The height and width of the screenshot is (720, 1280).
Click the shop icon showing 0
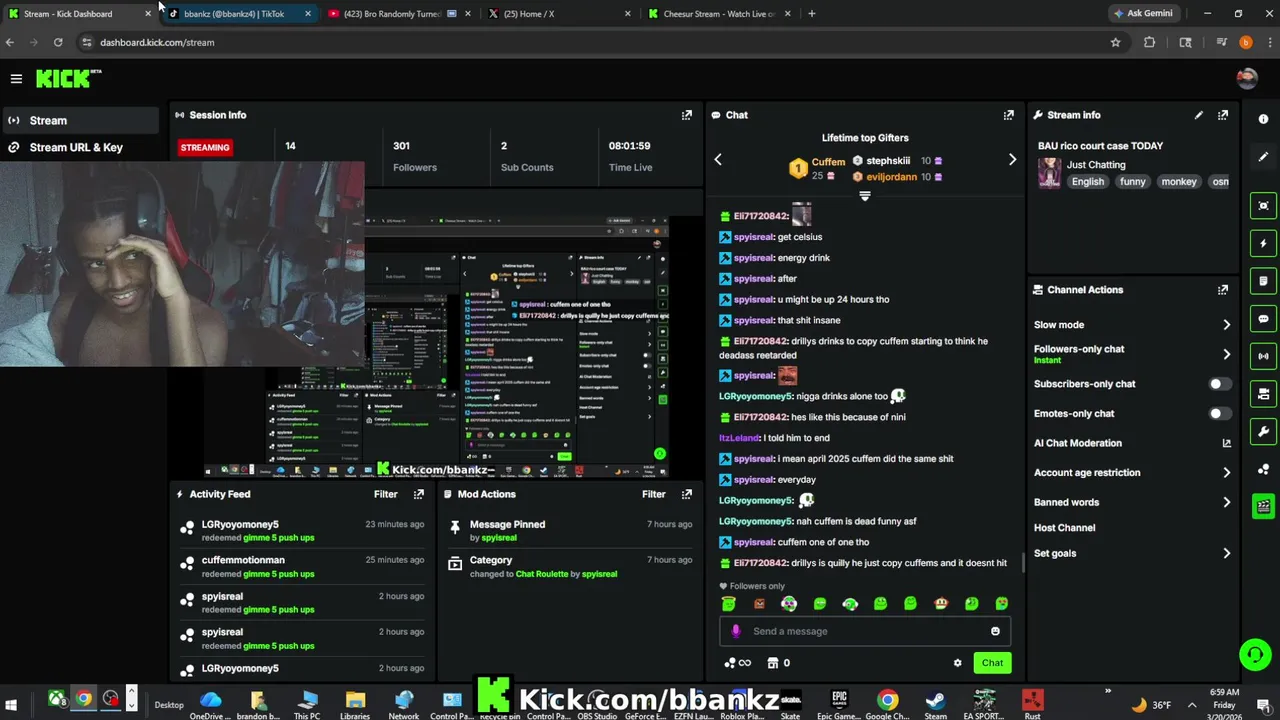coord(778,663)
